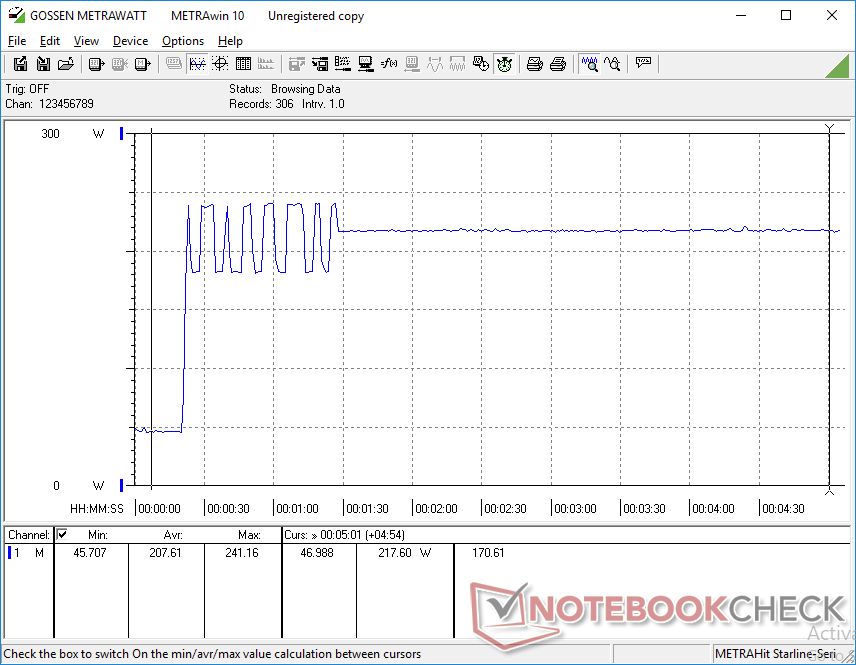Viewport: 856px width, 665px height.
Task: Select the Min value 45.707
Action: (90, 553)
